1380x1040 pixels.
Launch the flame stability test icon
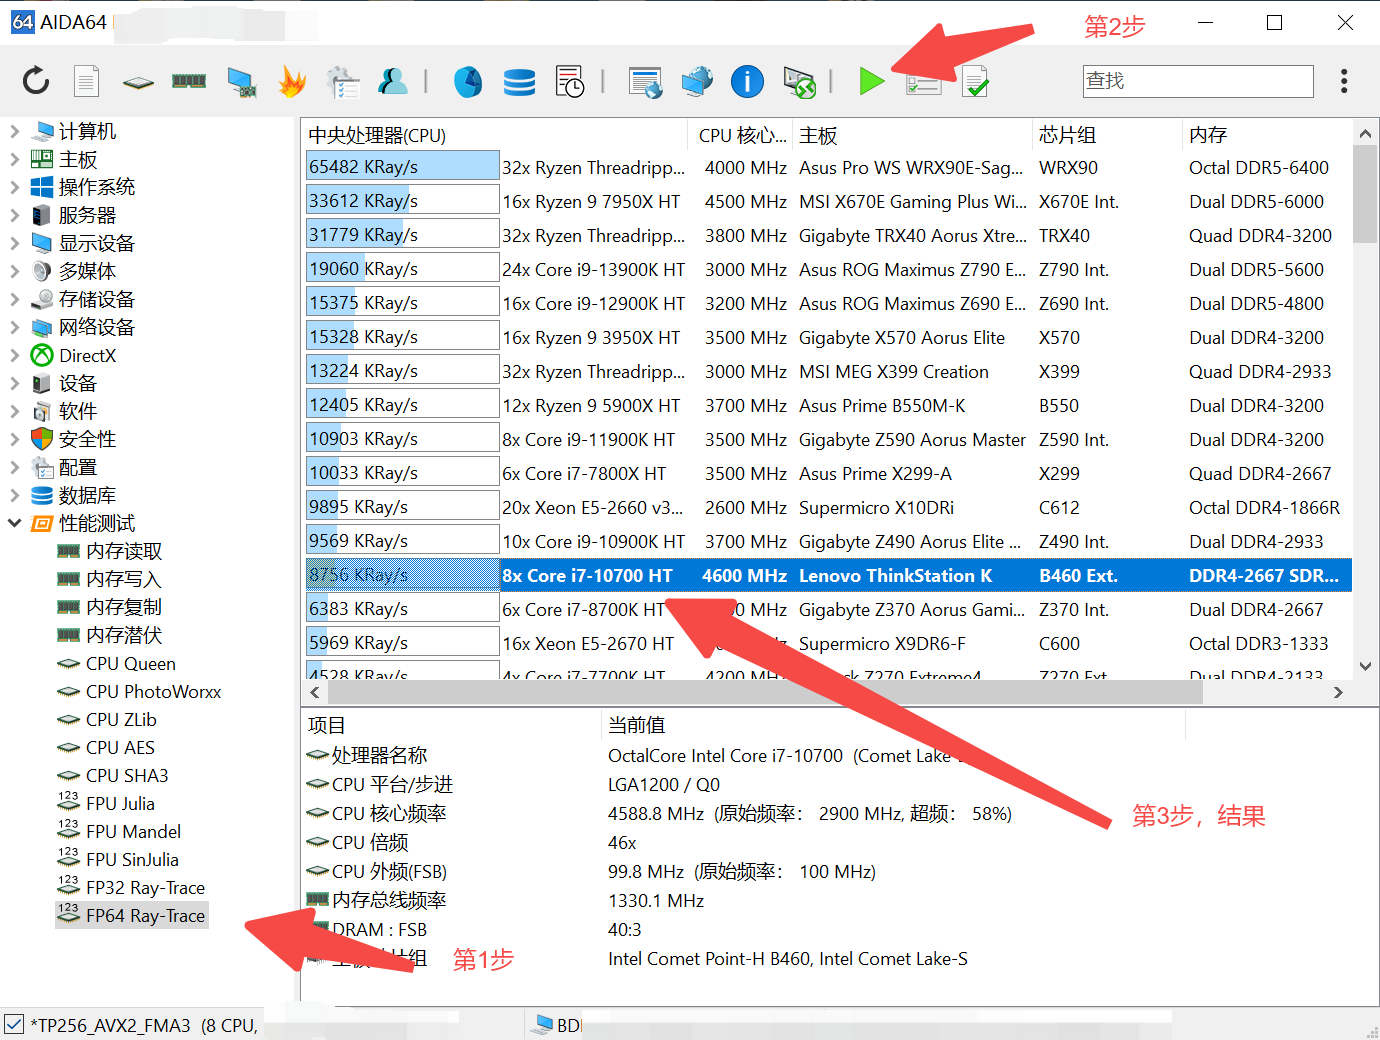pos(292,81)
